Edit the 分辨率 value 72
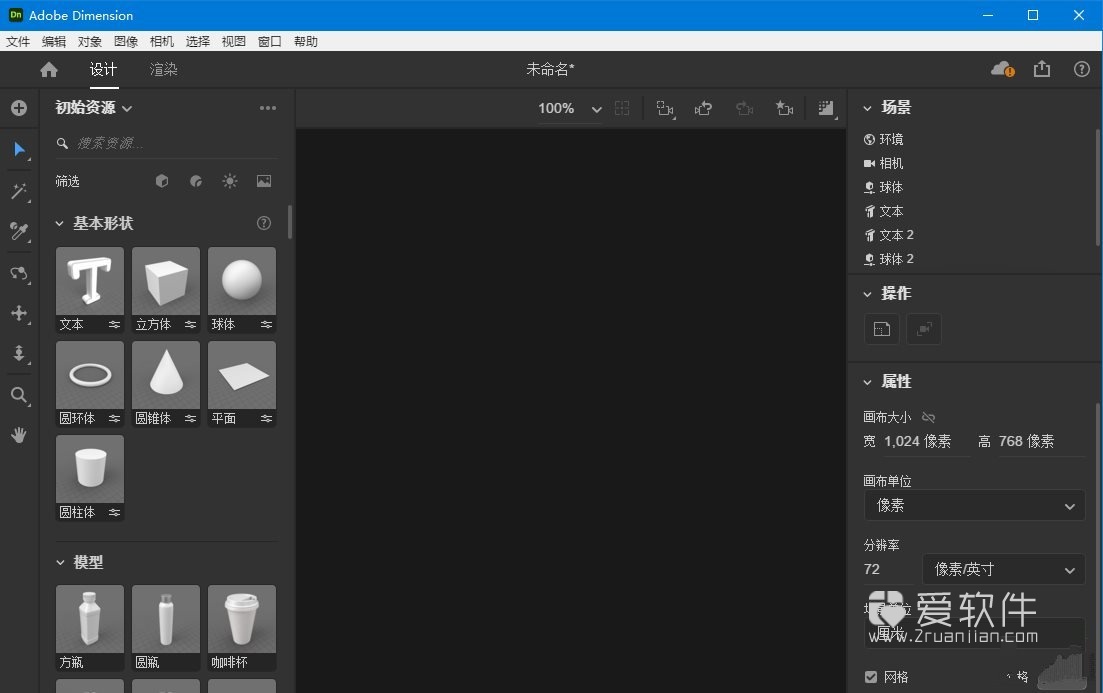Viewport: 1103px width, 693px height. pyautogui.click(x=890, y=569)
